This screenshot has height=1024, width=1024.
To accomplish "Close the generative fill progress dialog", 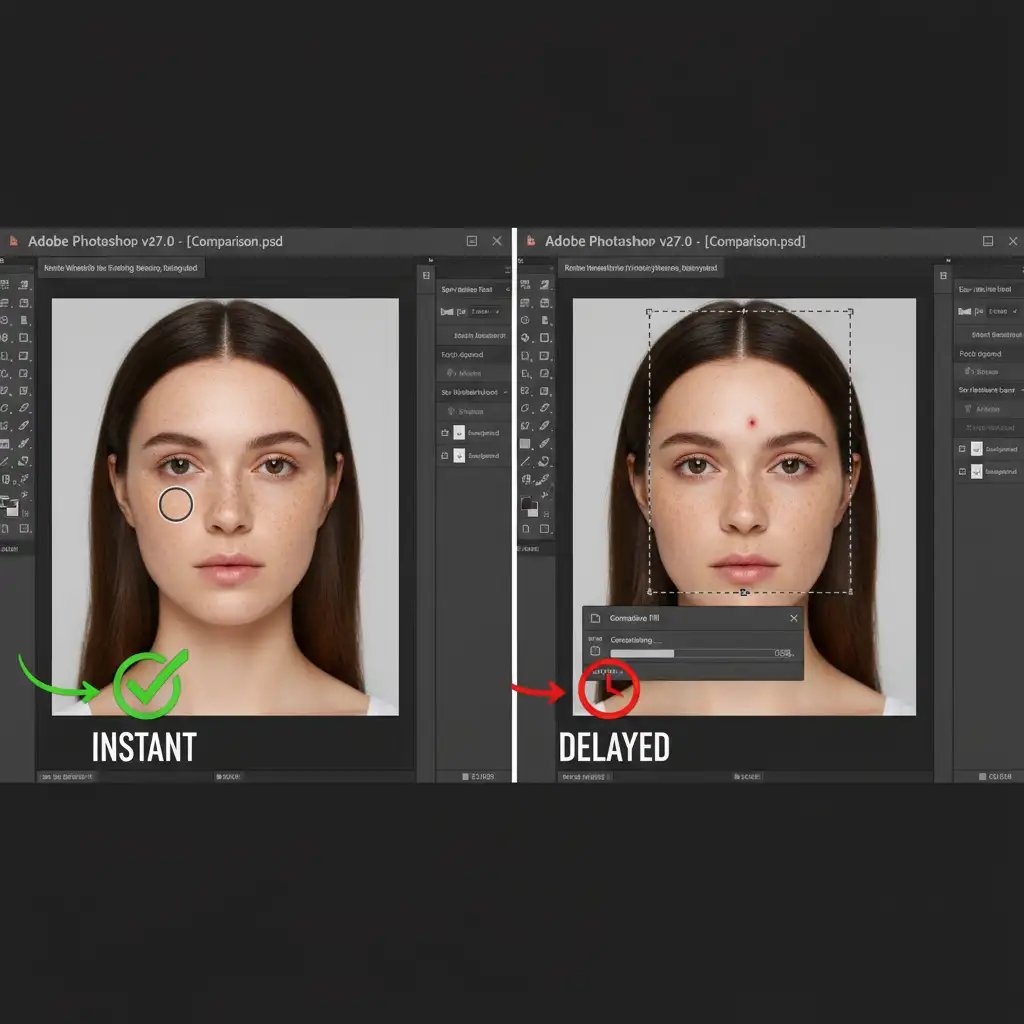I will (x=794, y=619).
